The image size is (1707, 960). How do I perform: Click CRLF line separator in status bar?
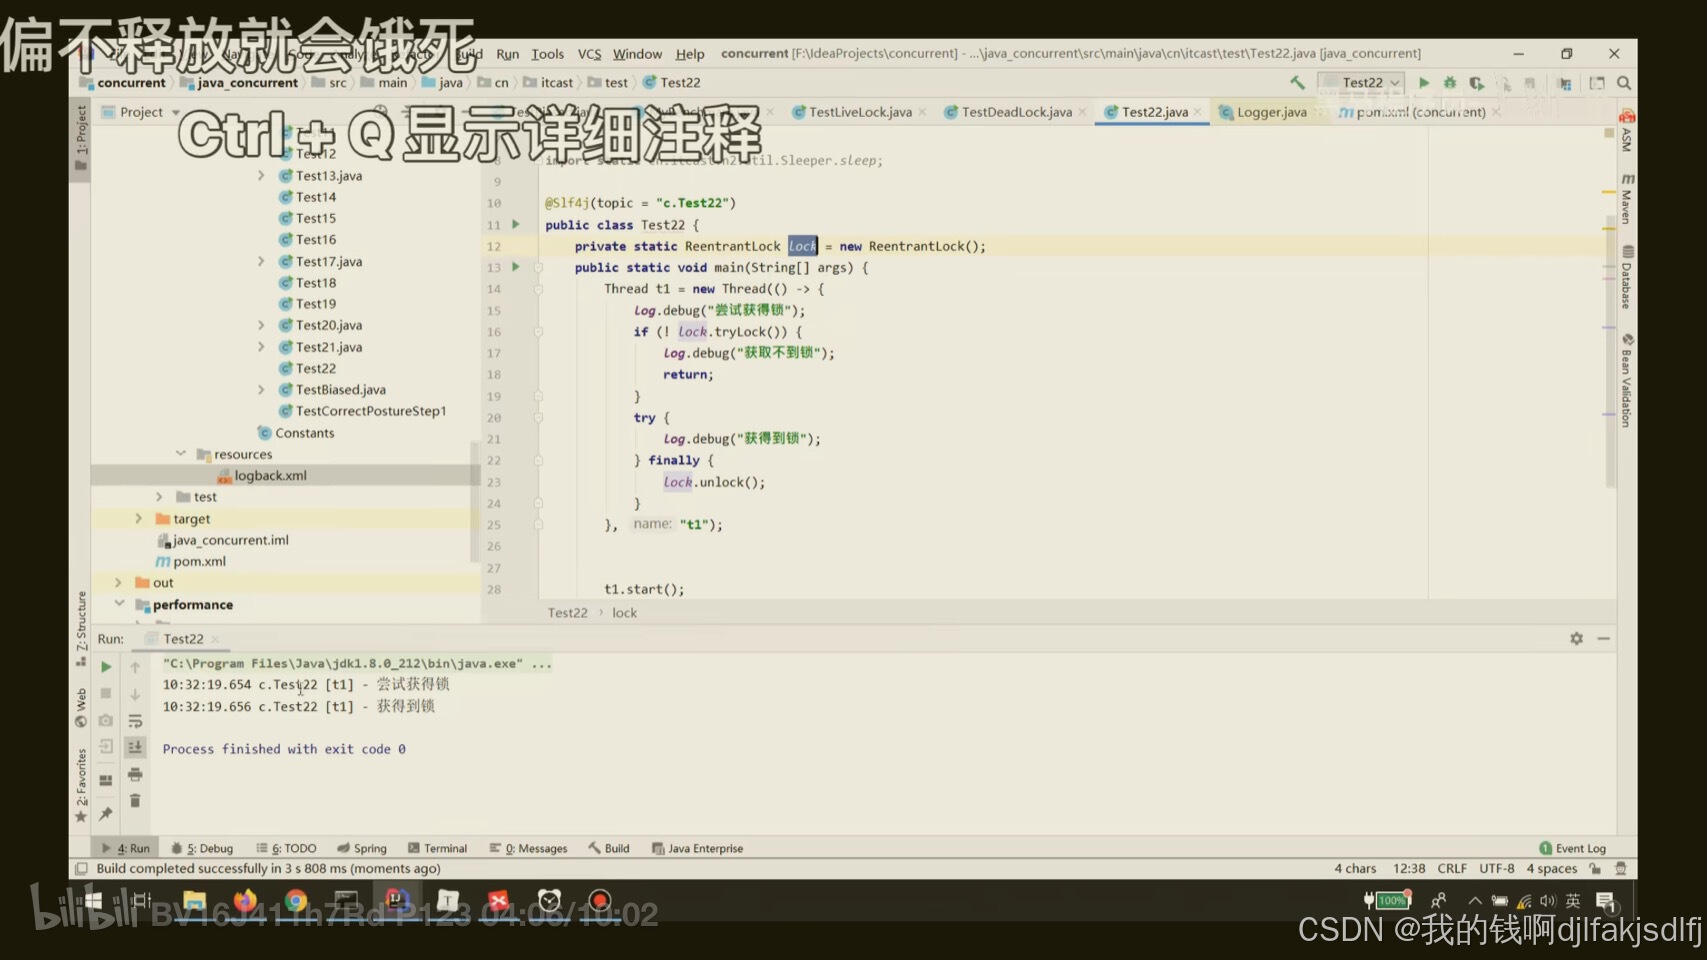click(x=1452, y=868)
